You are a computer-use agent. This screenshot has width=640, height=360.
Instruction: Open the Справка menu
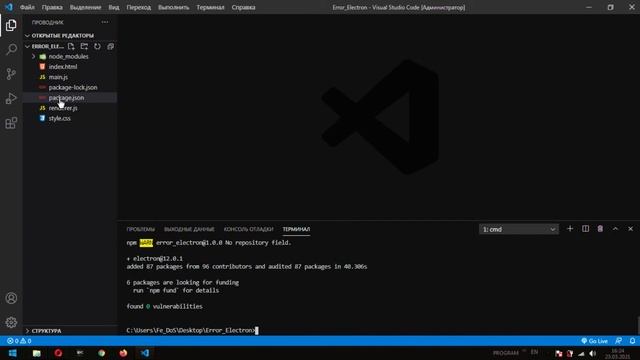click(244, 7)
